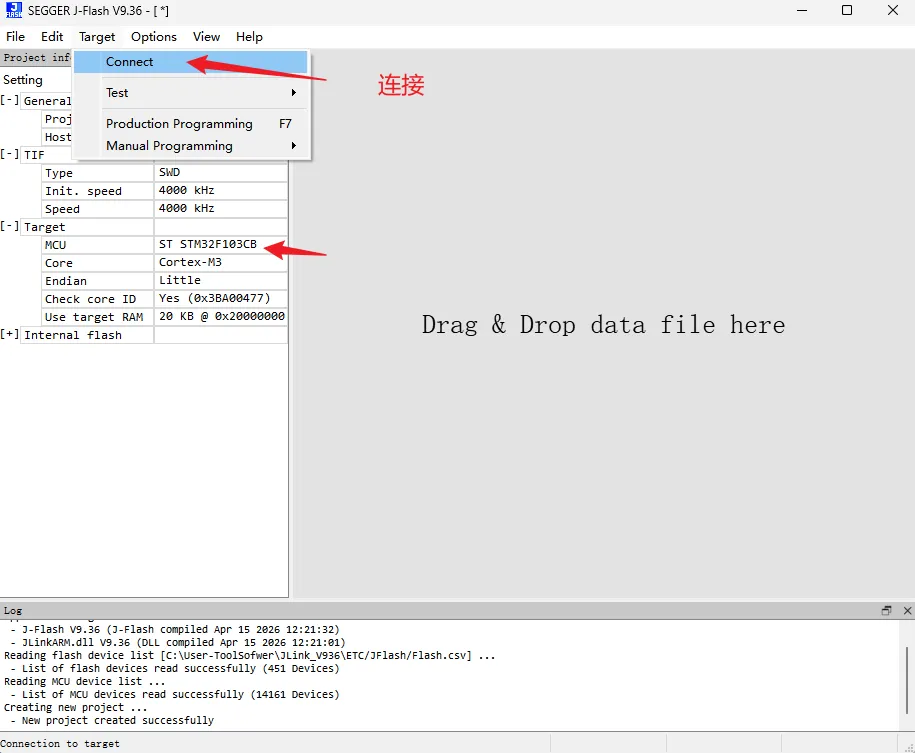The image size is (915, 753).
Task: Open the Manual Programming submenu
Action: point(191,146)
